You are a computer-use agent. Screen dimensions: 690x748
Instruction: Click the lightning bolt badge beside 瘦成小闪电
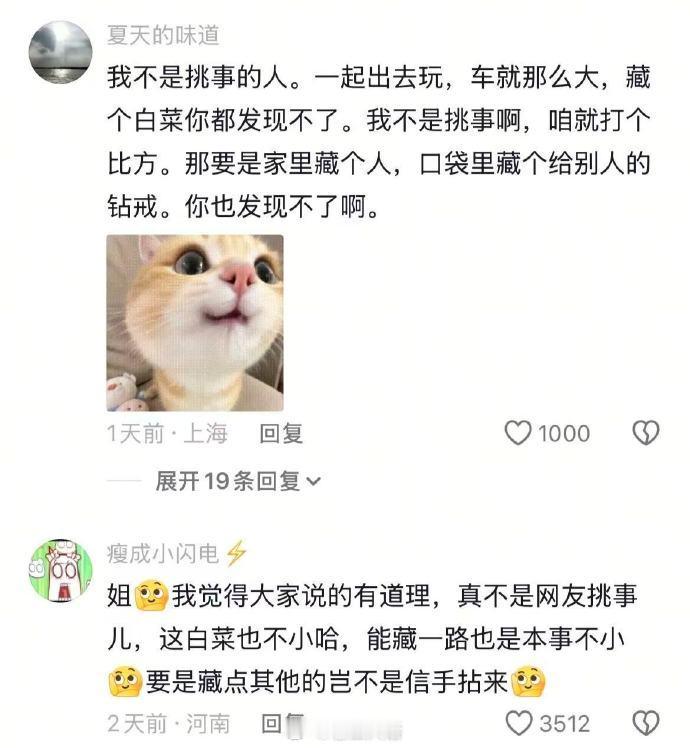(x=236, y=553)
